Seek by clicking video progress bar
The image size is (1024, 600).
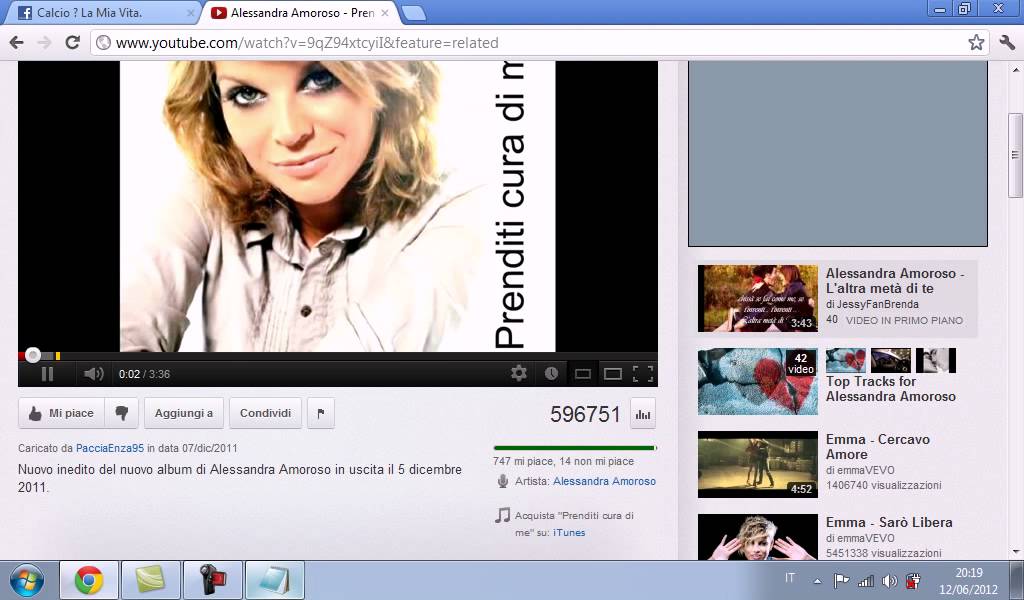pyautogui.click(x=338, y=356)
